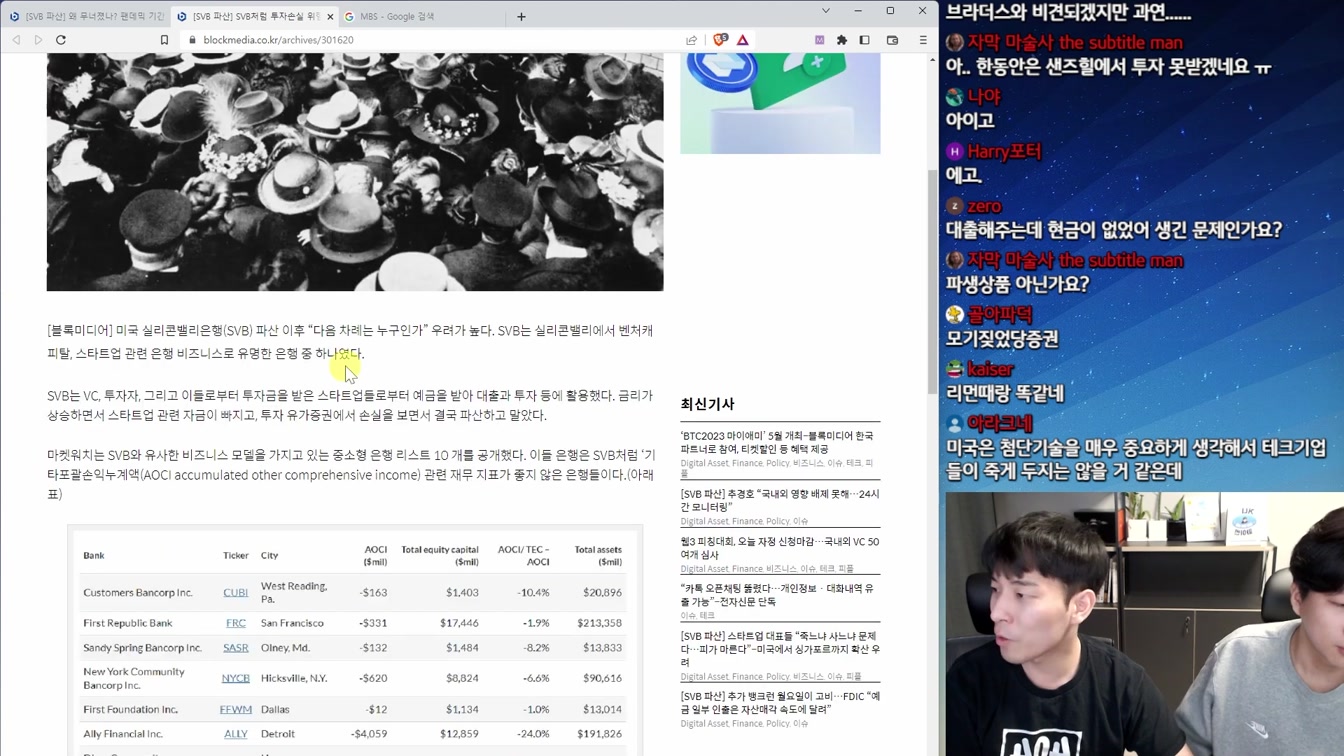Open the purple M extension icon
Image resolution: width=1344 pixels, height=756 pixels.
tap(820, 40)
